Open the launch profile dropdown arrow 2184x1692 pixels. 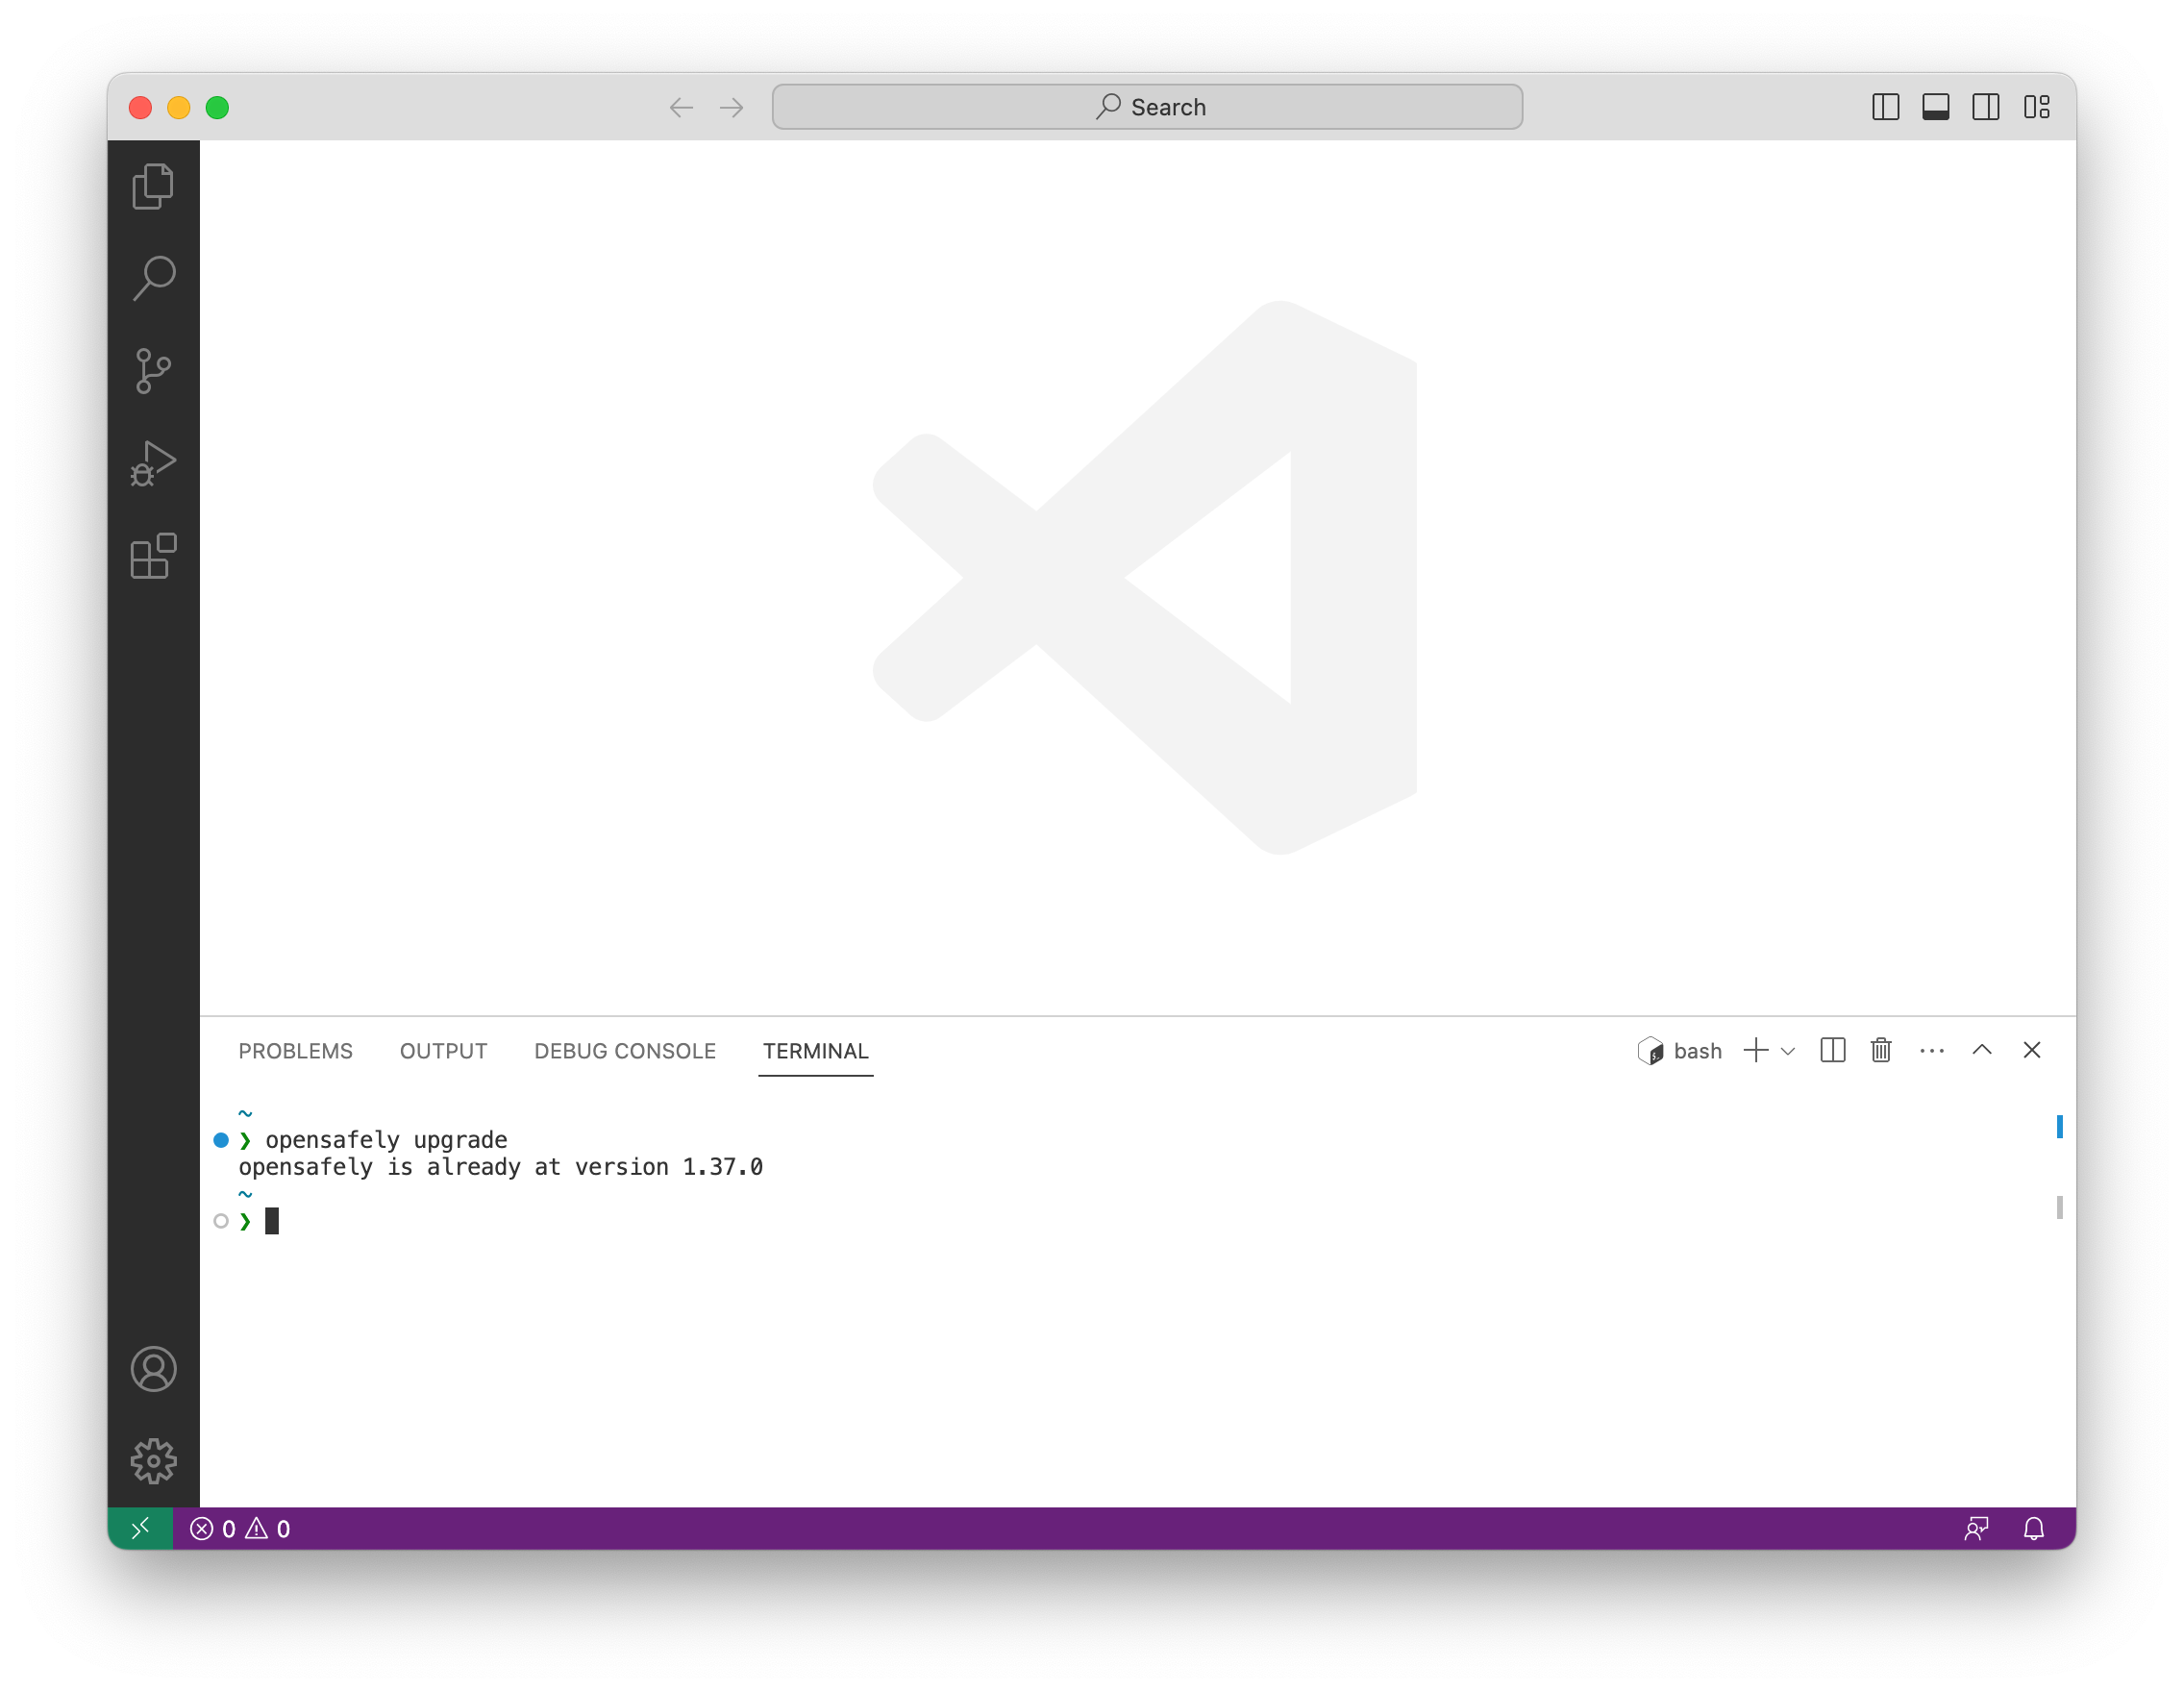pos(1788,1051)
